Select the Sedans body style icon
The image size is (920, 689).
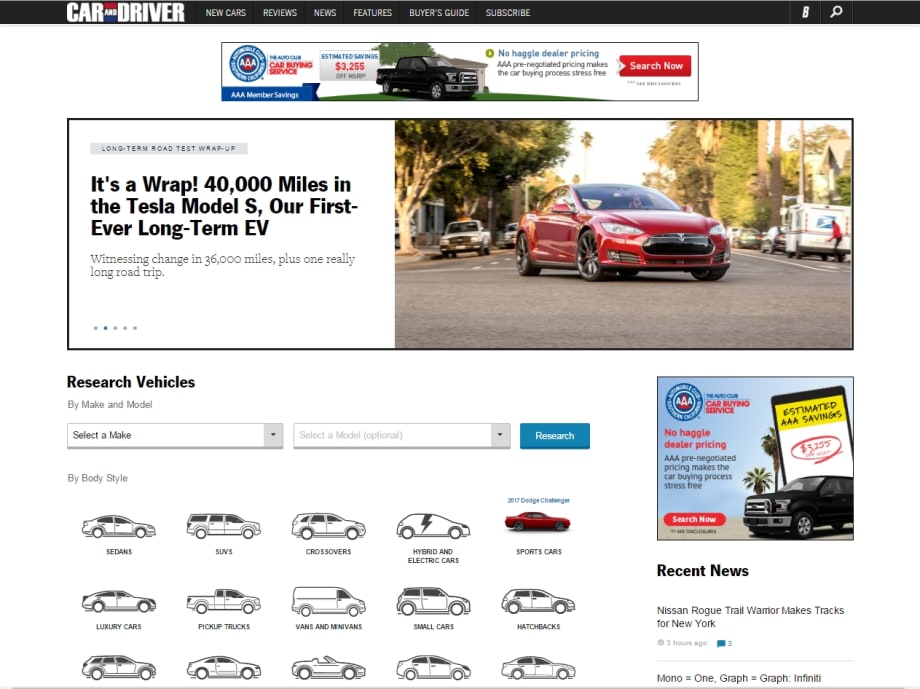[x=118, y=522]
